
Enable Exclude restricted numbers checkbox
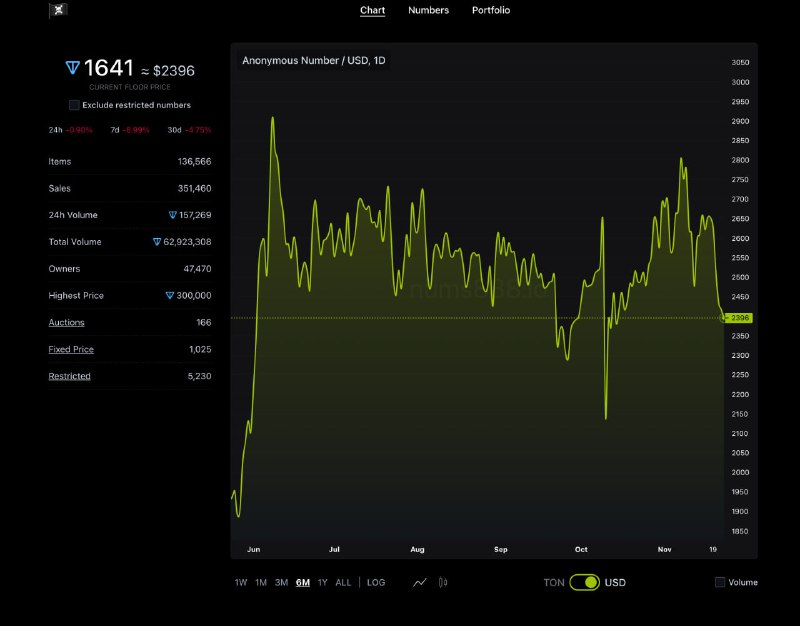tap(74, 105)
